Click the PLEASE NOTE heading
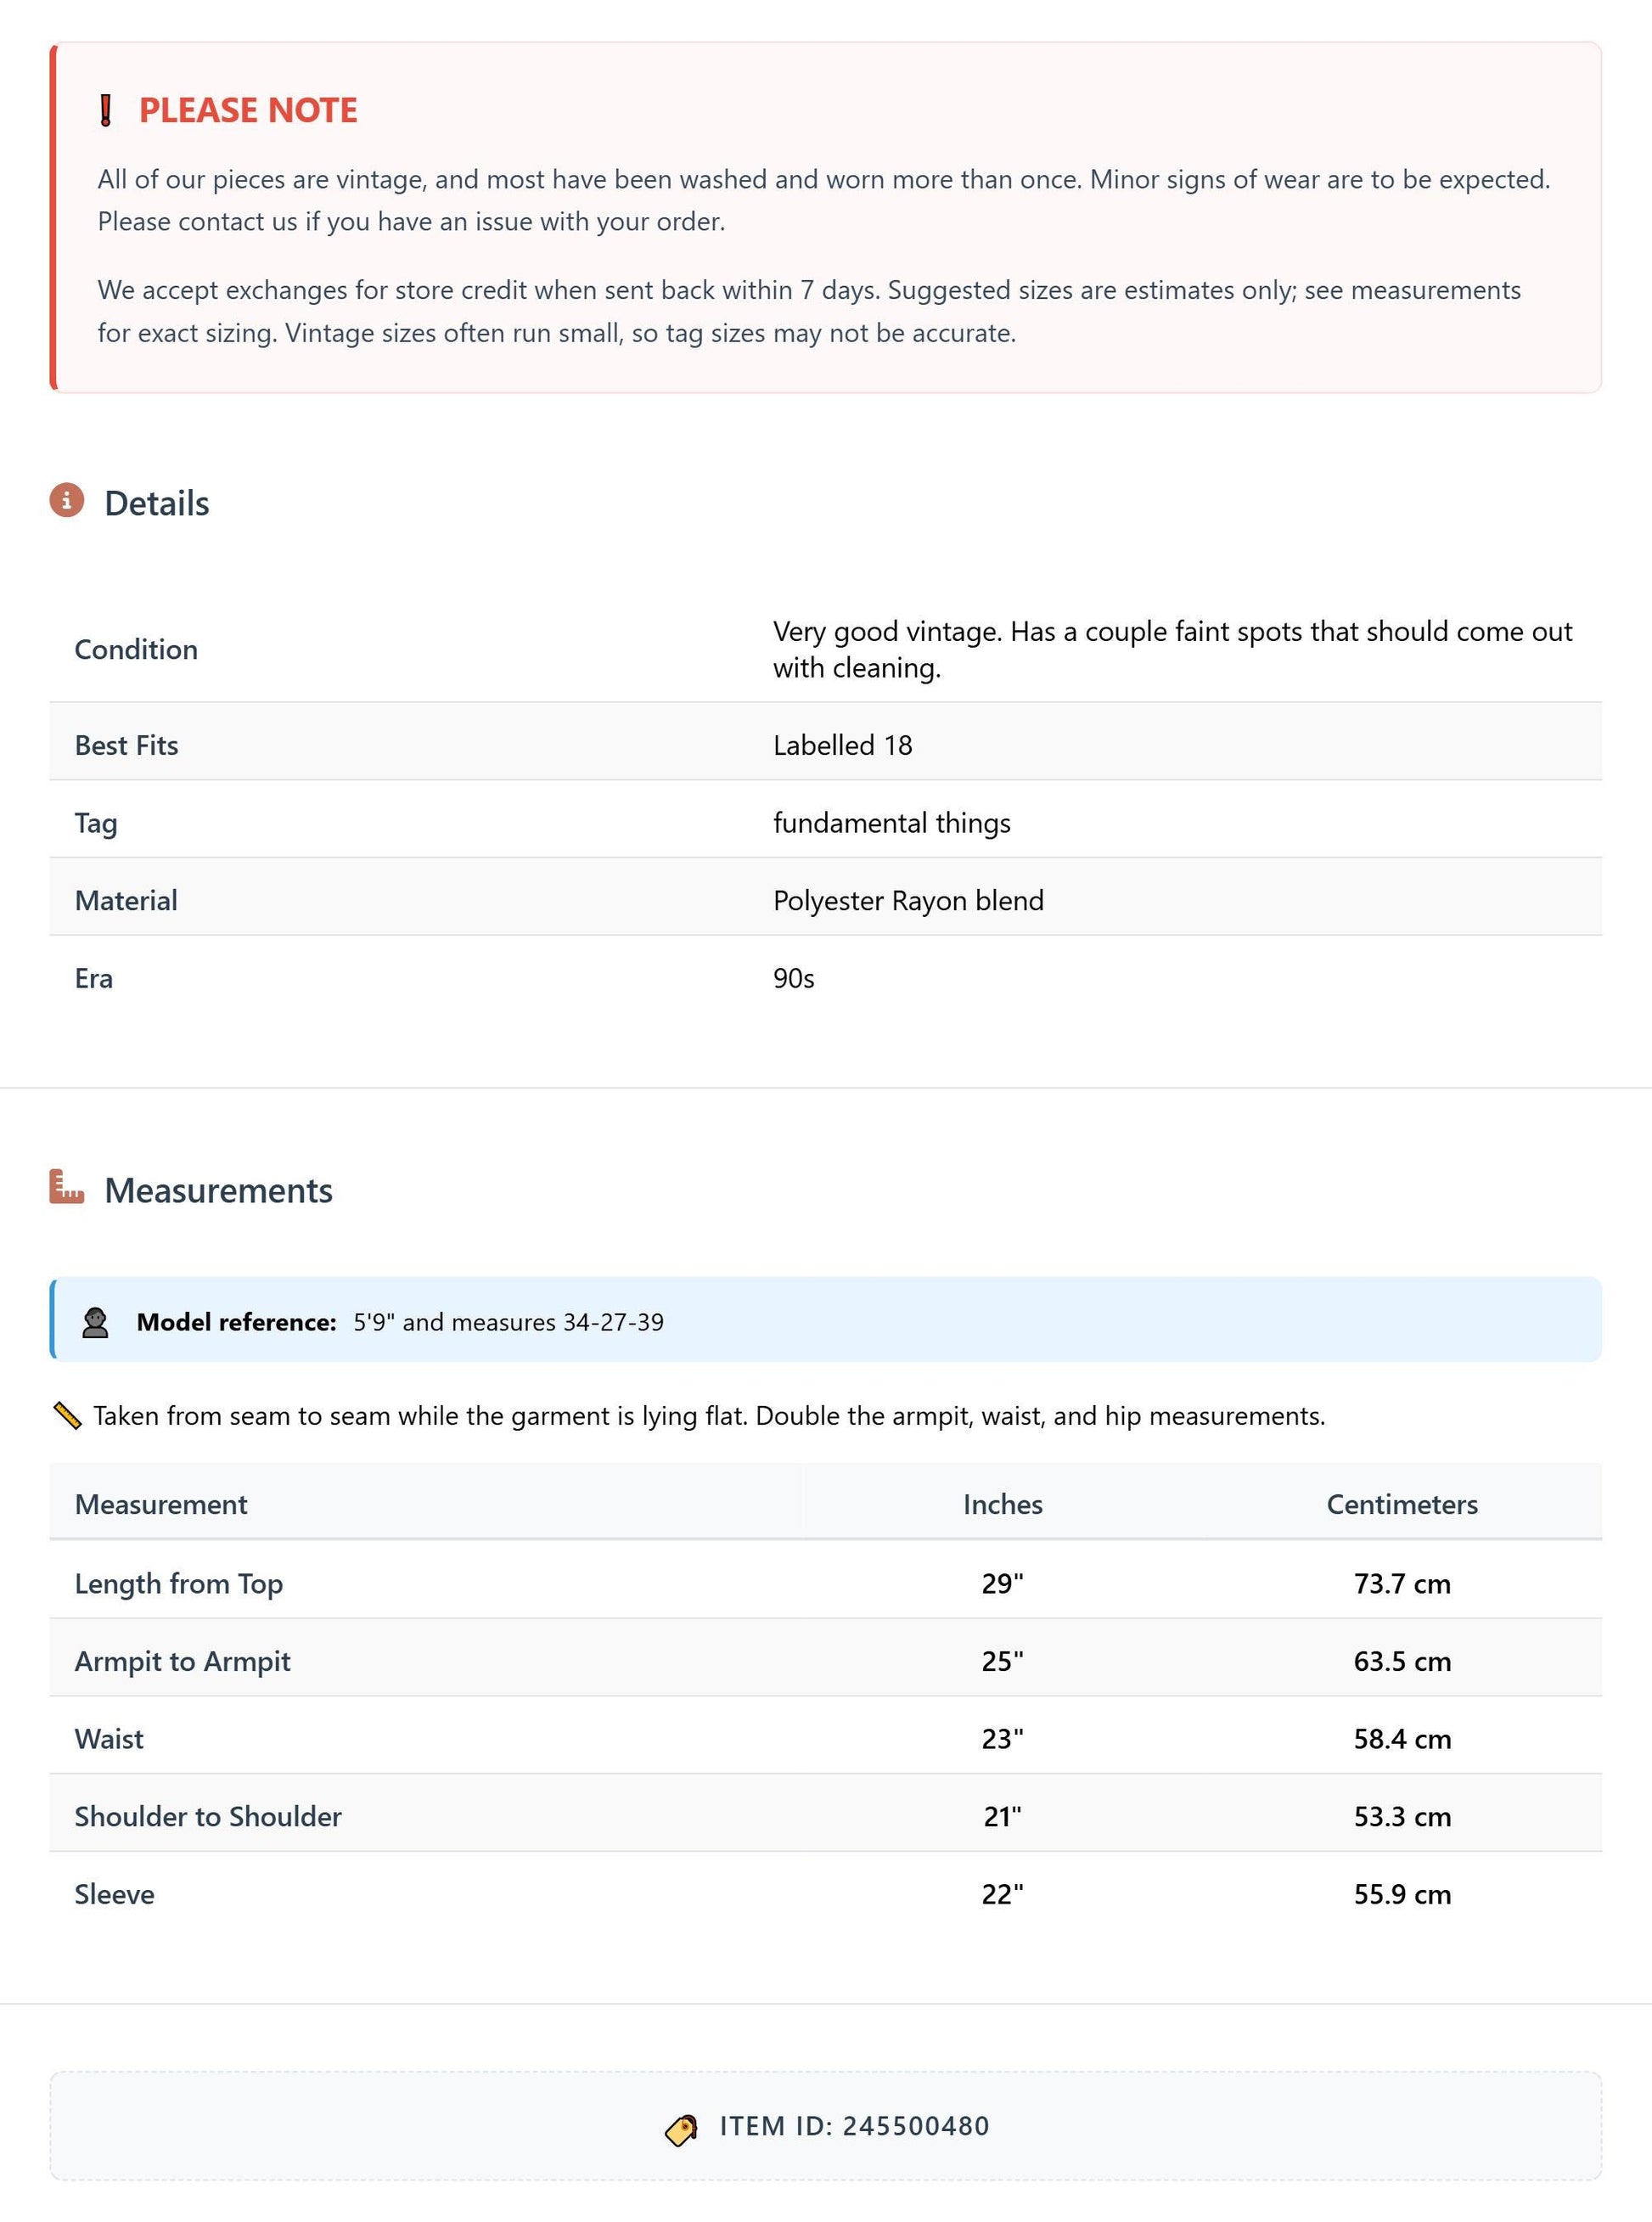The image size is (1652, 2222). coord(248,110)
